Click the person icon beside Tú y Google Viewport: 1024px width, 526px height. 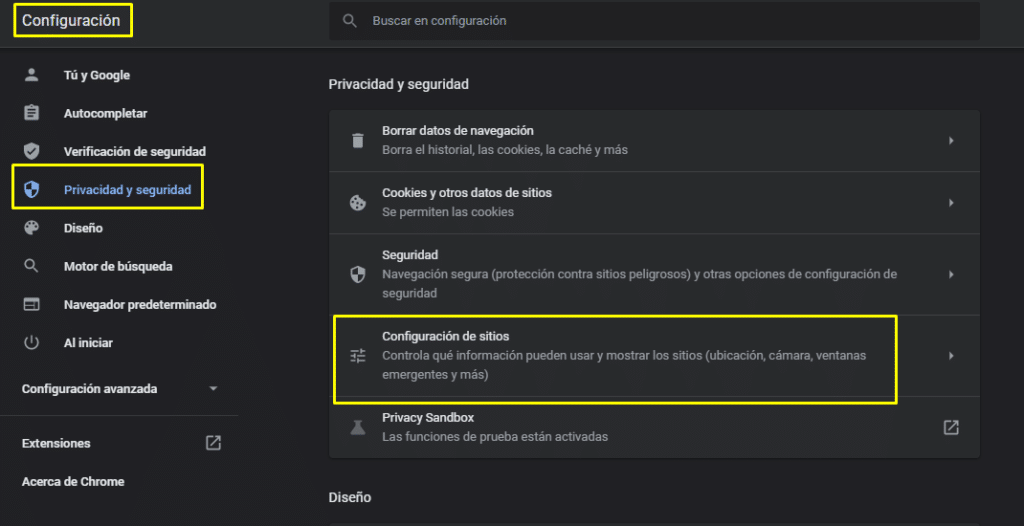click(32, 75)
